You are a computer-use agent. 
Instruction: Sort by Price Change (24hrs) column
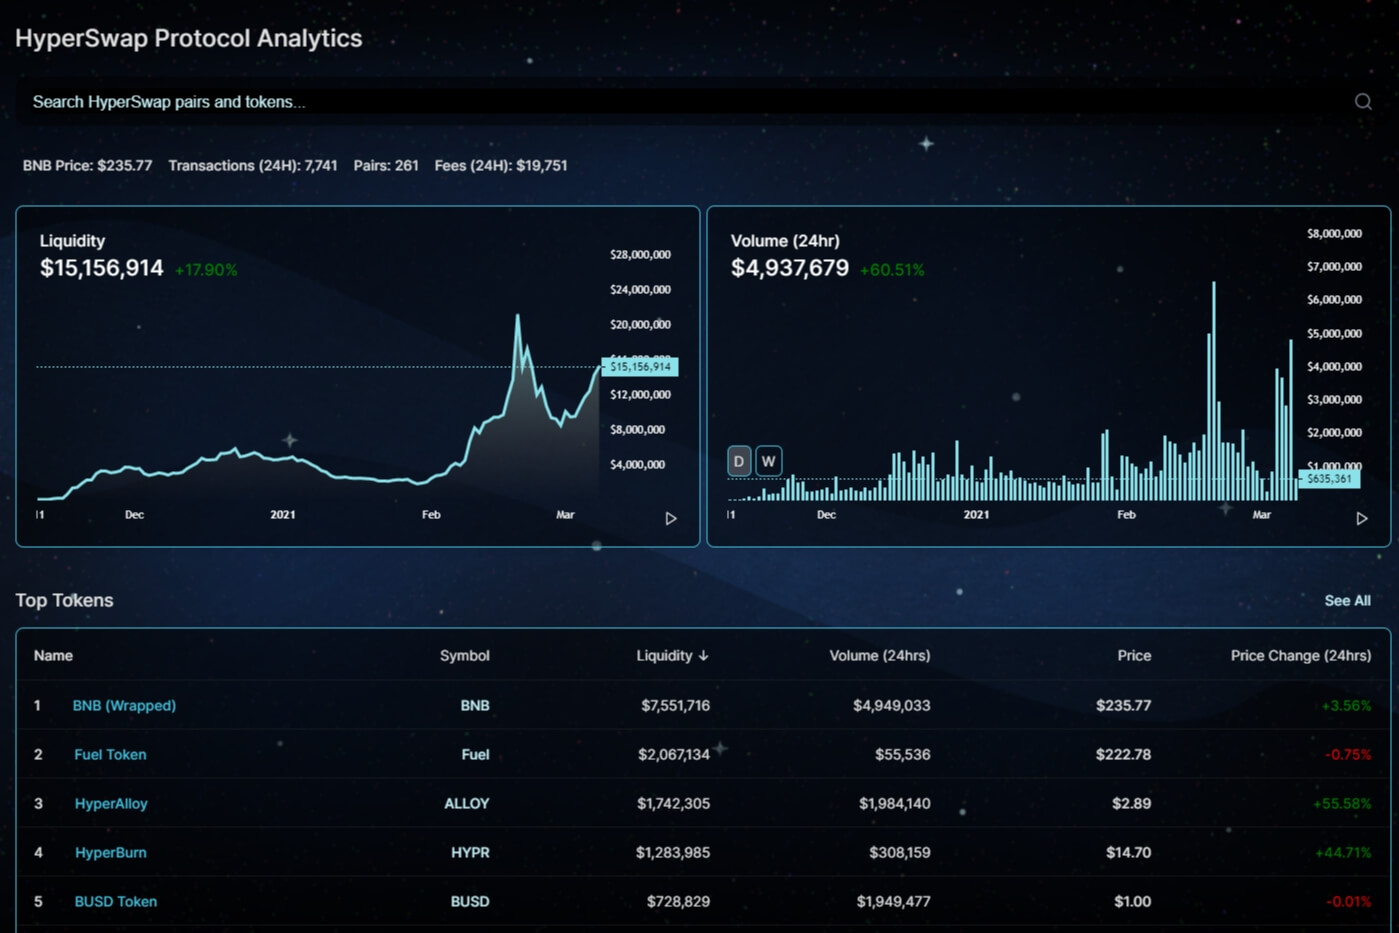pos(1300,656)
